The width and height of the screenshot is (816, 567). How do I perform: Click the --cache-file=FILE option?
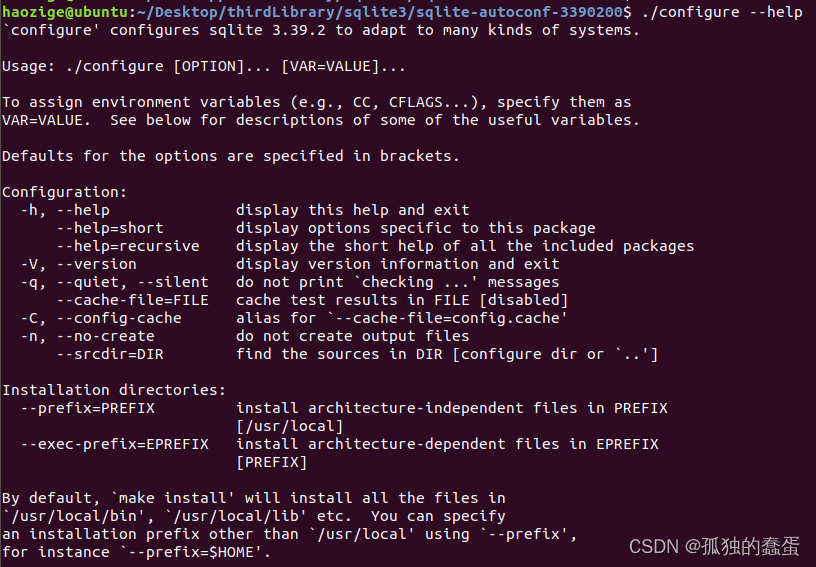coord(132,300)
